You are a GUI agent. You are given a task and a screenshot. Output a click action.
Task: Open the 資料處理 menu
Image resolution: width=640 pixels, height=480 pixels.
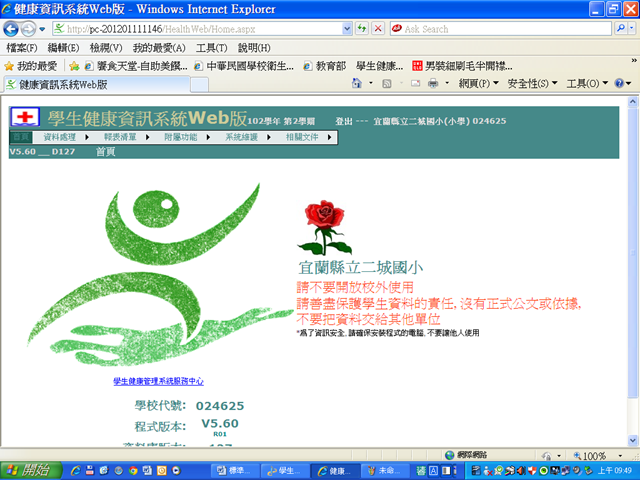point(60,136)
